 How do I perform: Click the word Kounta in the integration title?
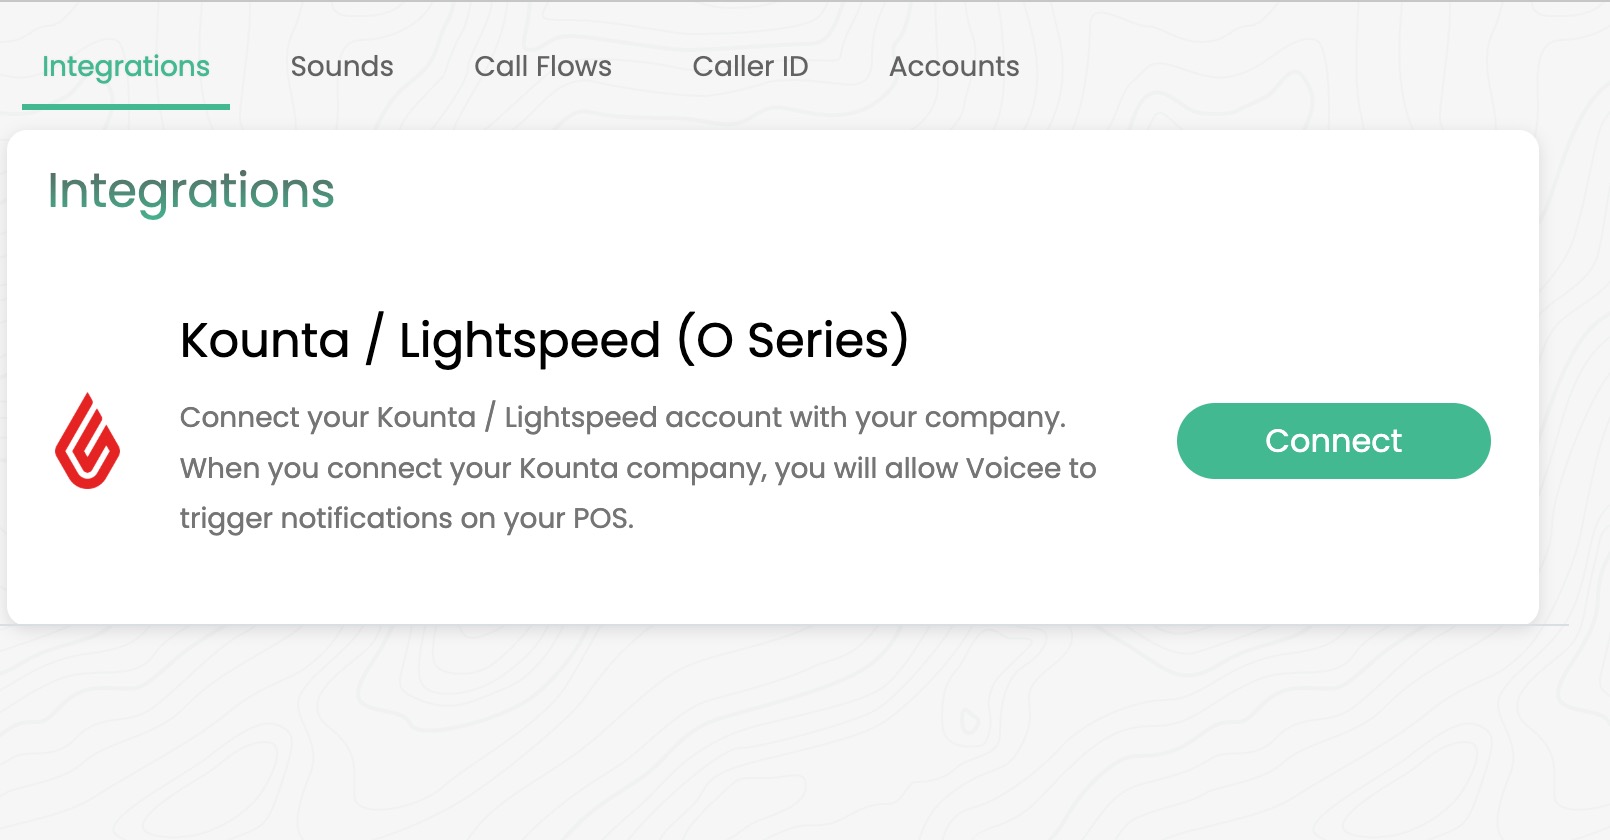click(x=265, y=341)
